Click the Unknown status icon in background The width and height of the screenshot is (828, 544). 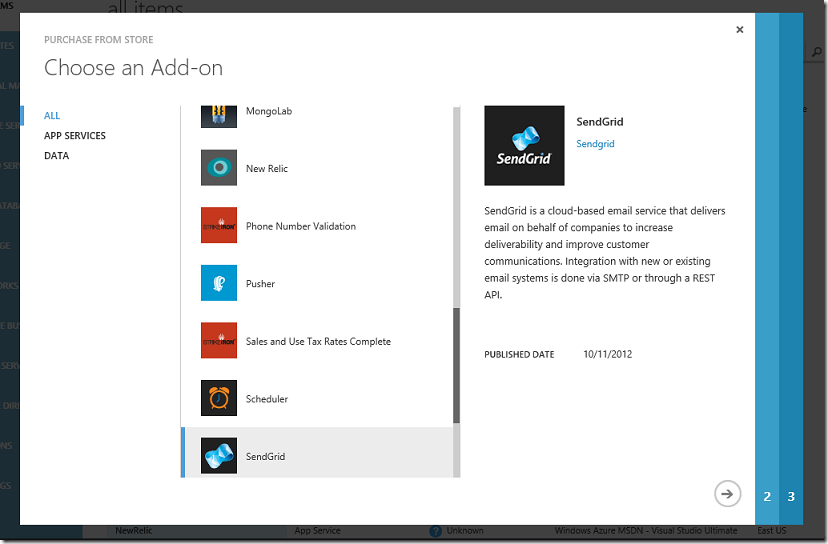[436, 531]
